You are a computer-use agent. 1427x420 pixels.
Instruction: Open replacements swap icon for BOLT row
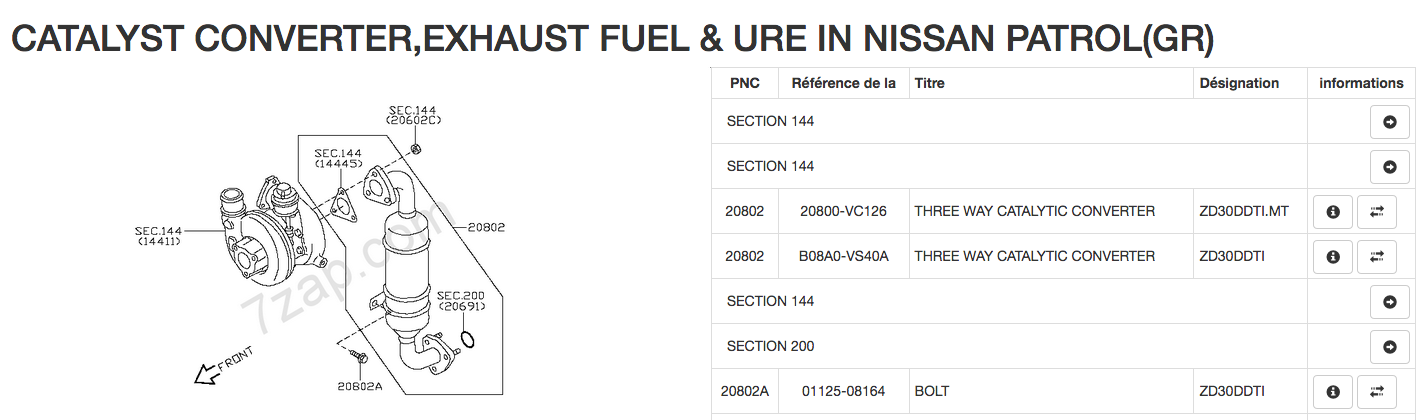[1377, 392]
